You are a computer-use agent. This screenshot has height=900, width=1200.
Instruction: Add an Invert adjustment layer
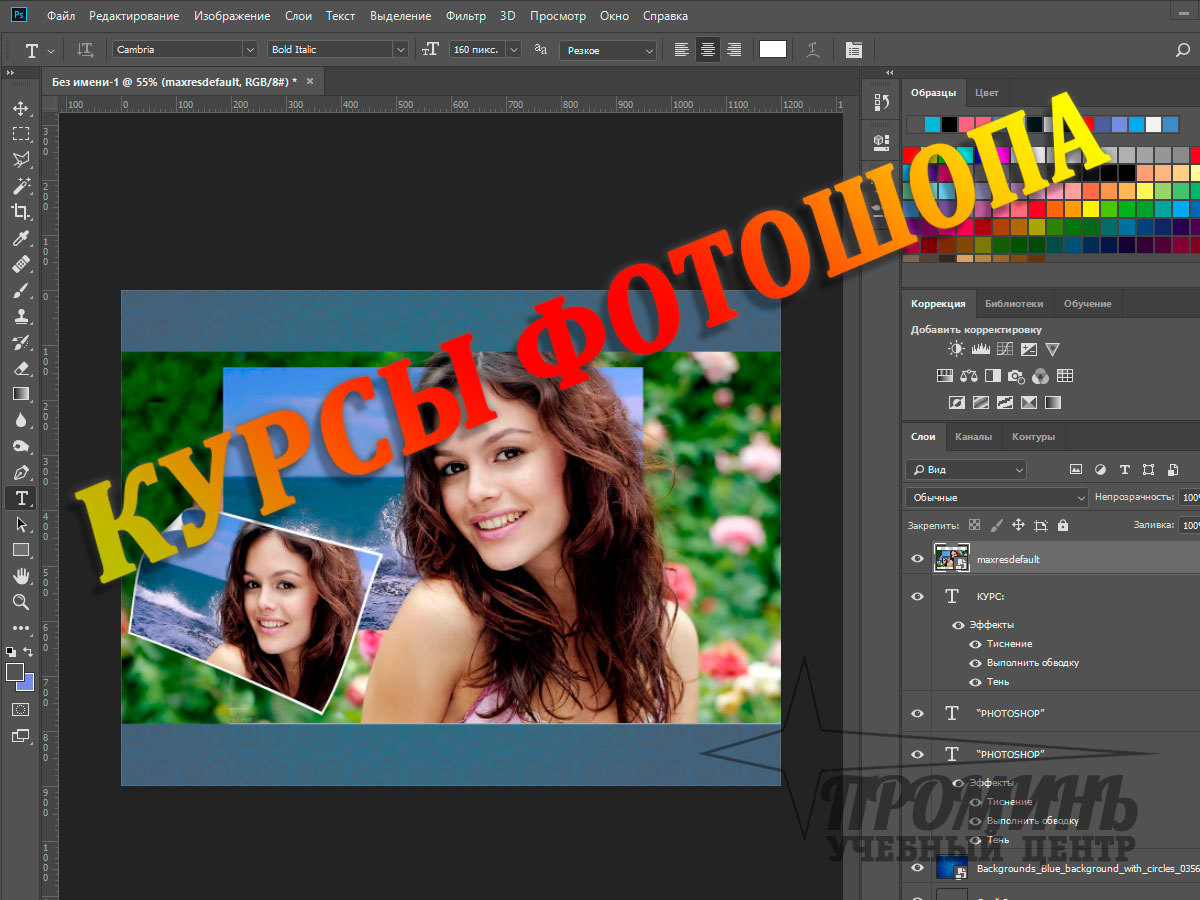957,403
